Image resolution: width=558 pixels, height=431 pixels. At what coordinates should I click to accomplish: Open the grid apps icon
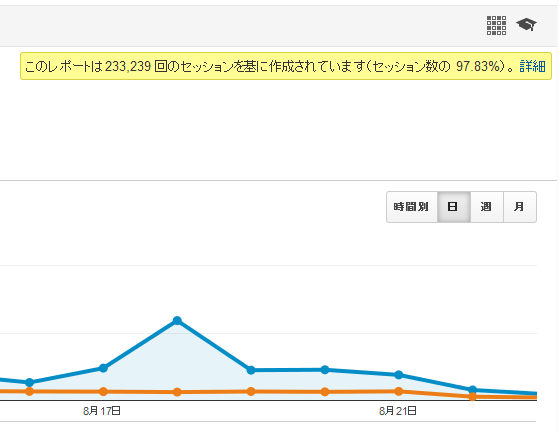[496, 25]
